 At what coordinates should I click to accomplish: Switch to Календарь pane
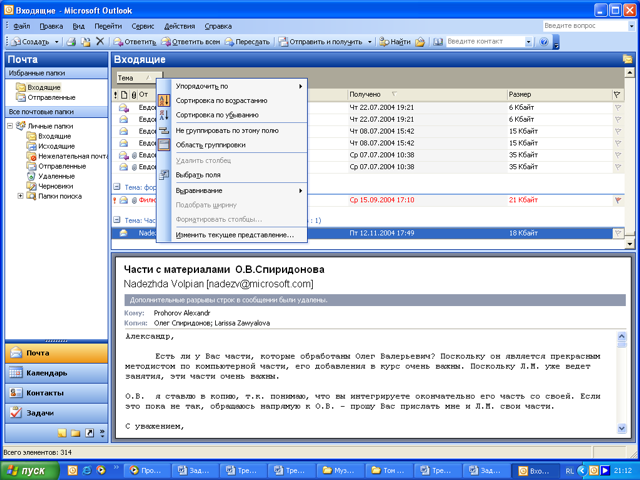pyautogui.click(x=56, y=373)
